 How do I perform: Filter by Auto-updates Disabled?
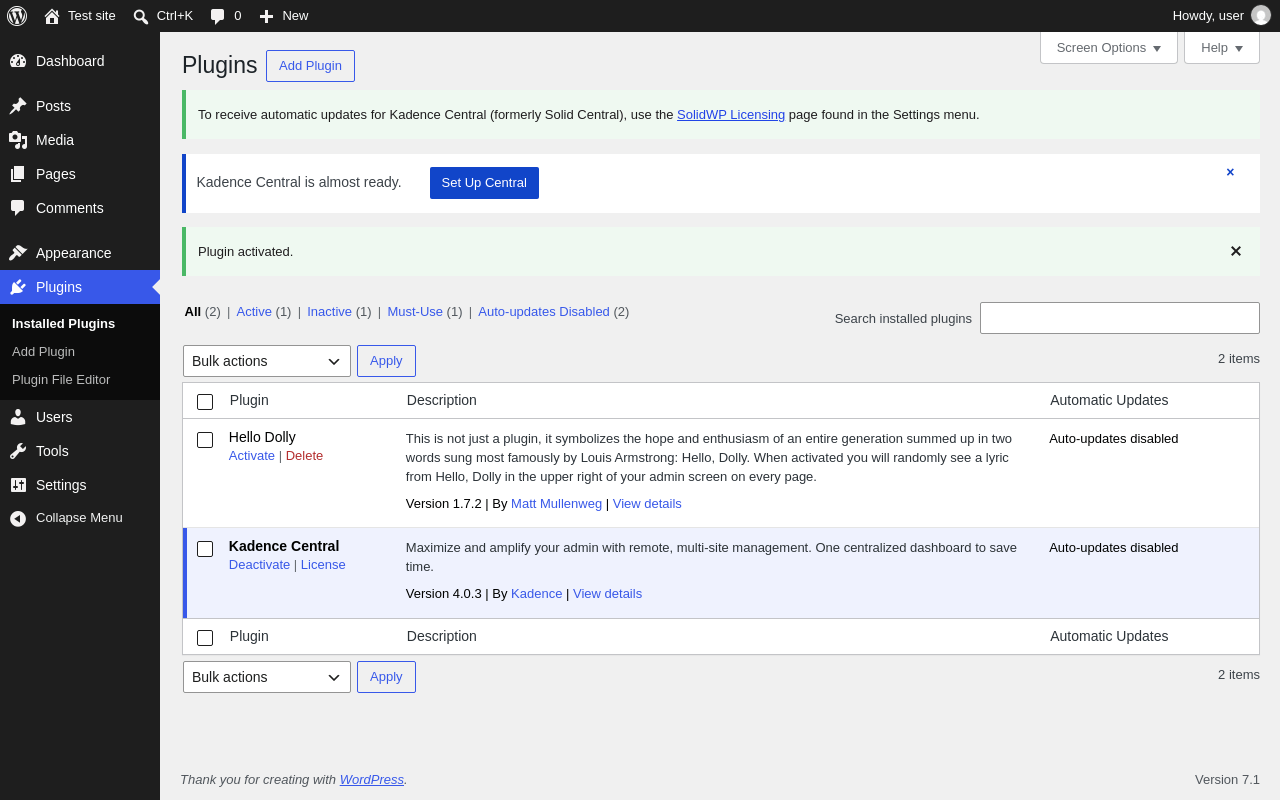point(544,312)
